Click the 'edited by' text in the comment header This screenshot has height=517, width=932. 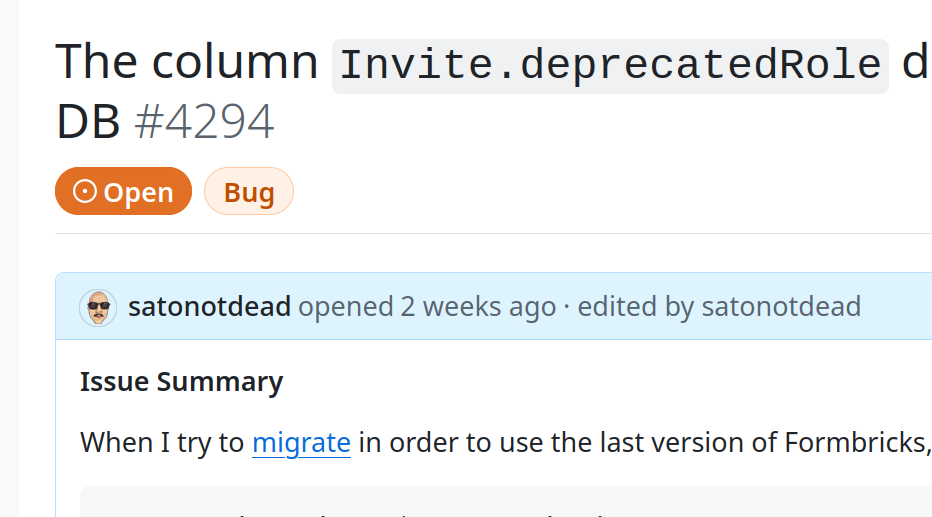coord(635,306)
